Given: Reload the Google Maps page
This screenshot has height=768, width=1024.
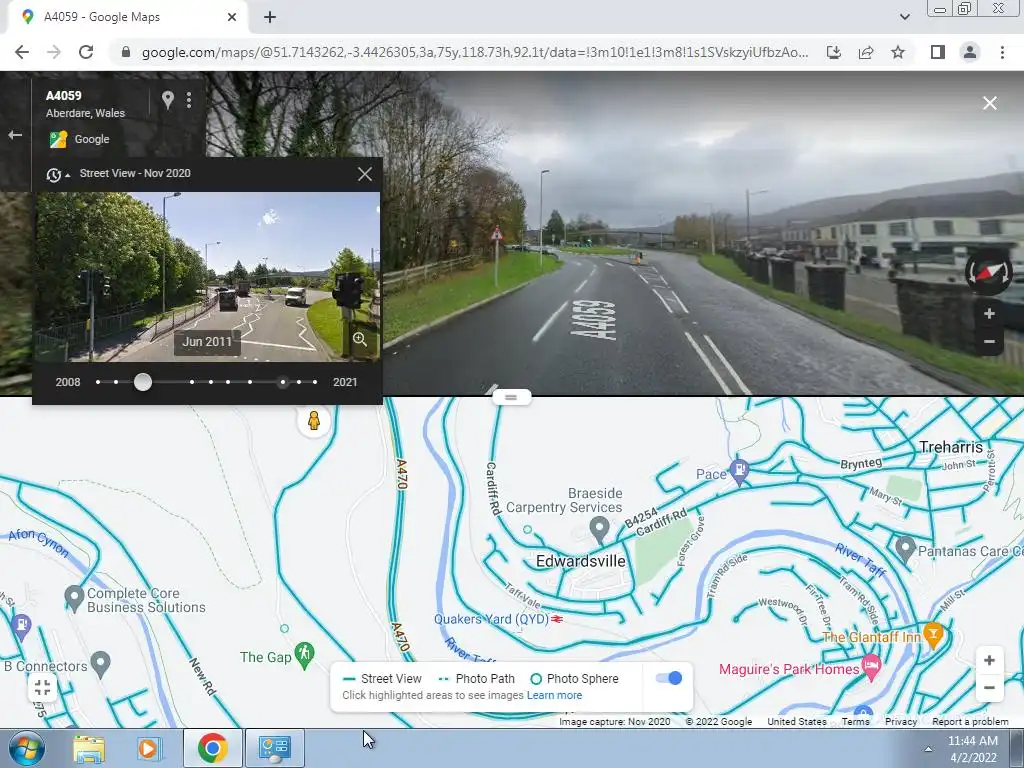Looking at the screenshot, I should point(86,52).
